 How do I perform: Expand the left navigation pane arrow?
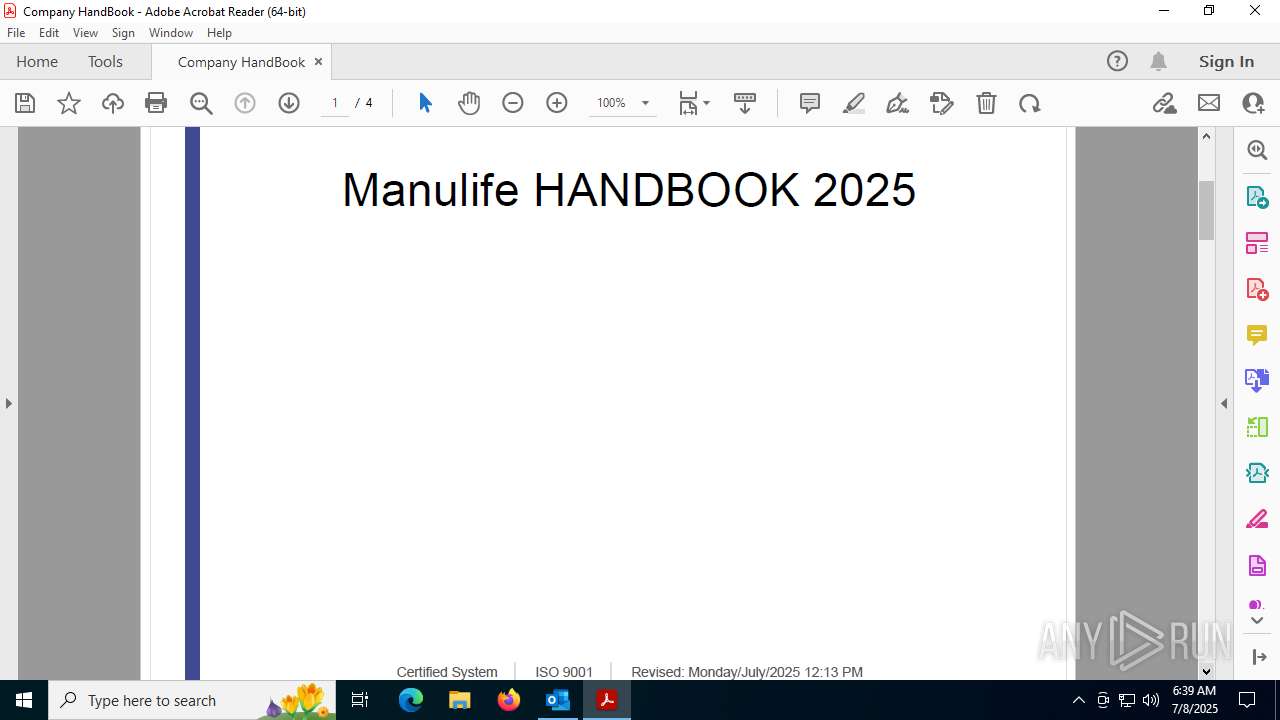(9, 403)
